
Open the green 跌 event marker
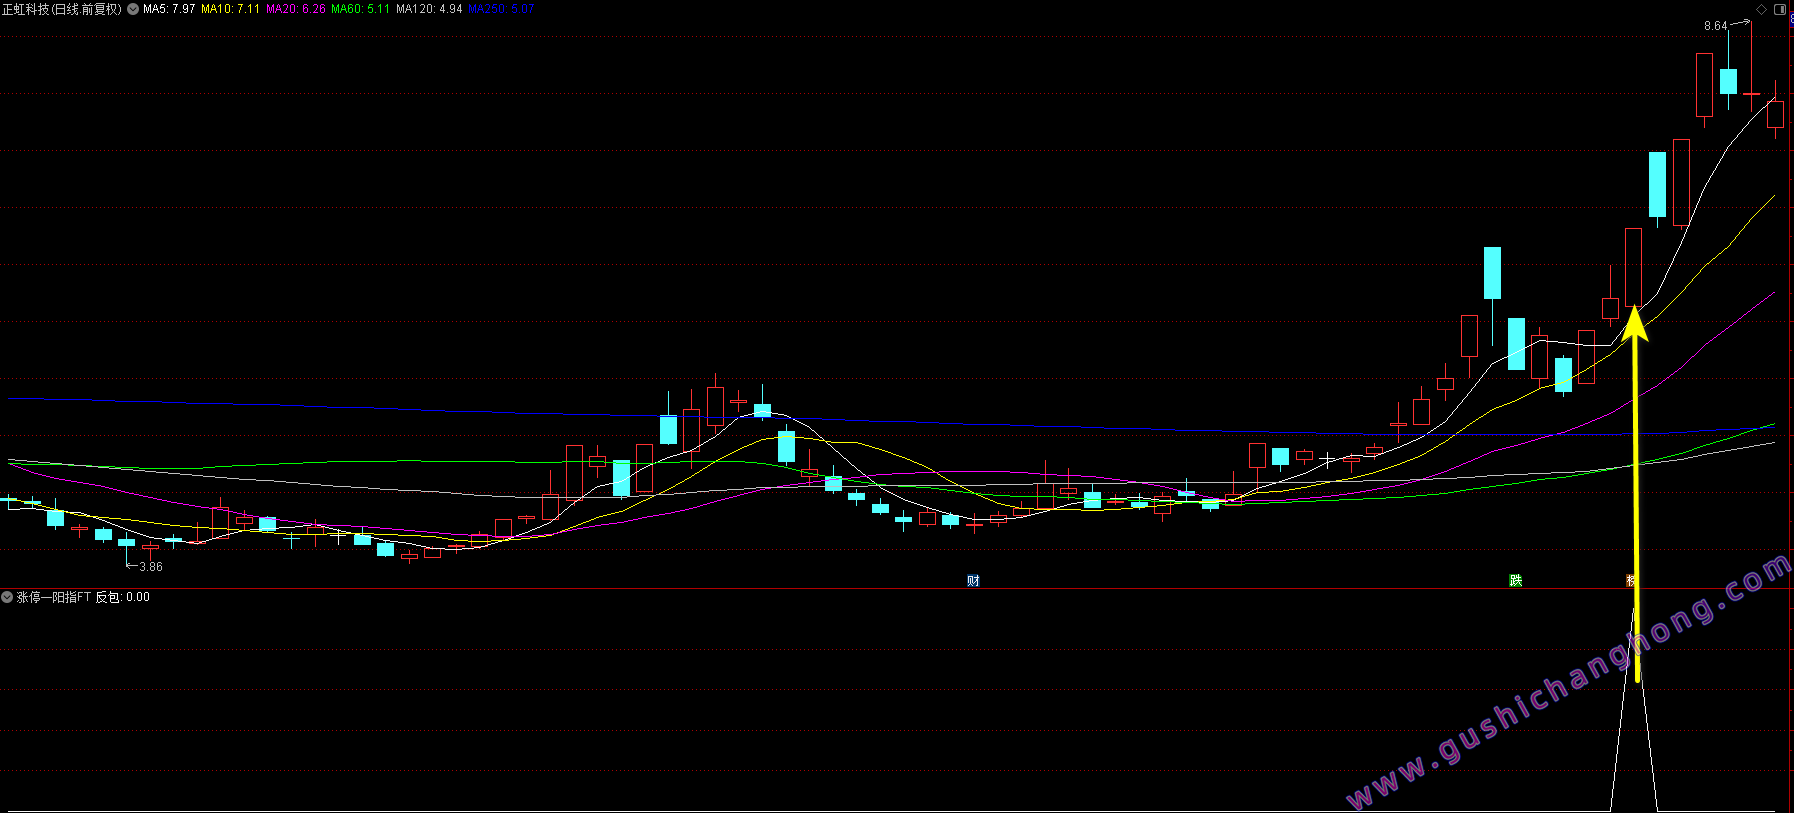(1516, 581)
